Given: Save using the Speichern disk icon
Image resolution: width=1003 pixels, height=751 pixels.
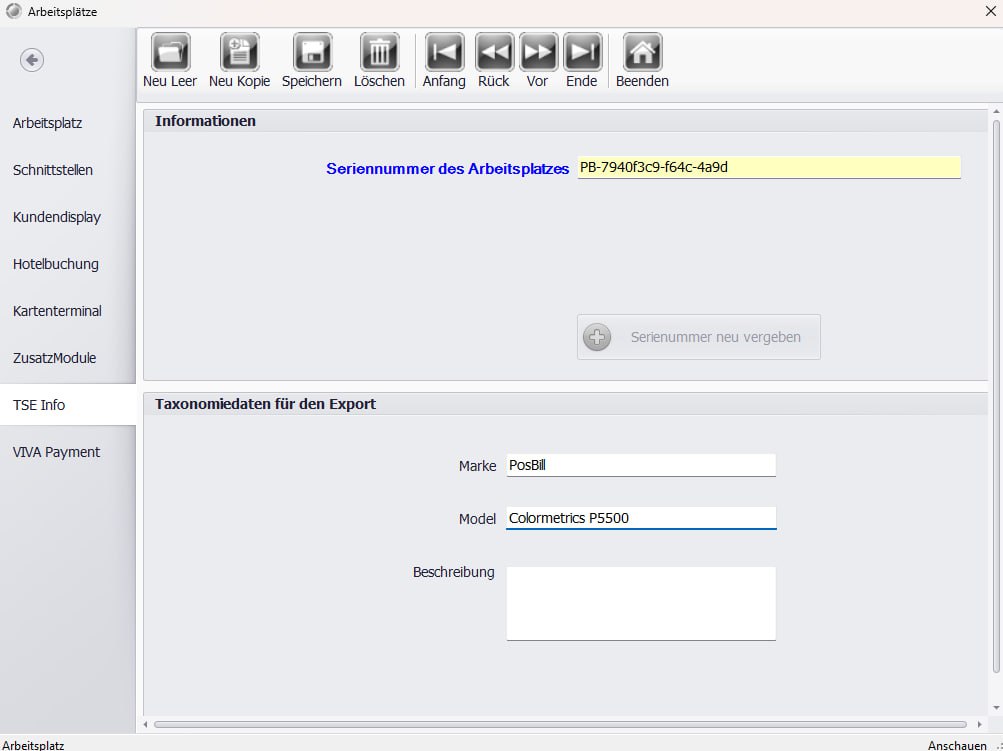Looking at the screenshot, I should [x=311, y=52].
